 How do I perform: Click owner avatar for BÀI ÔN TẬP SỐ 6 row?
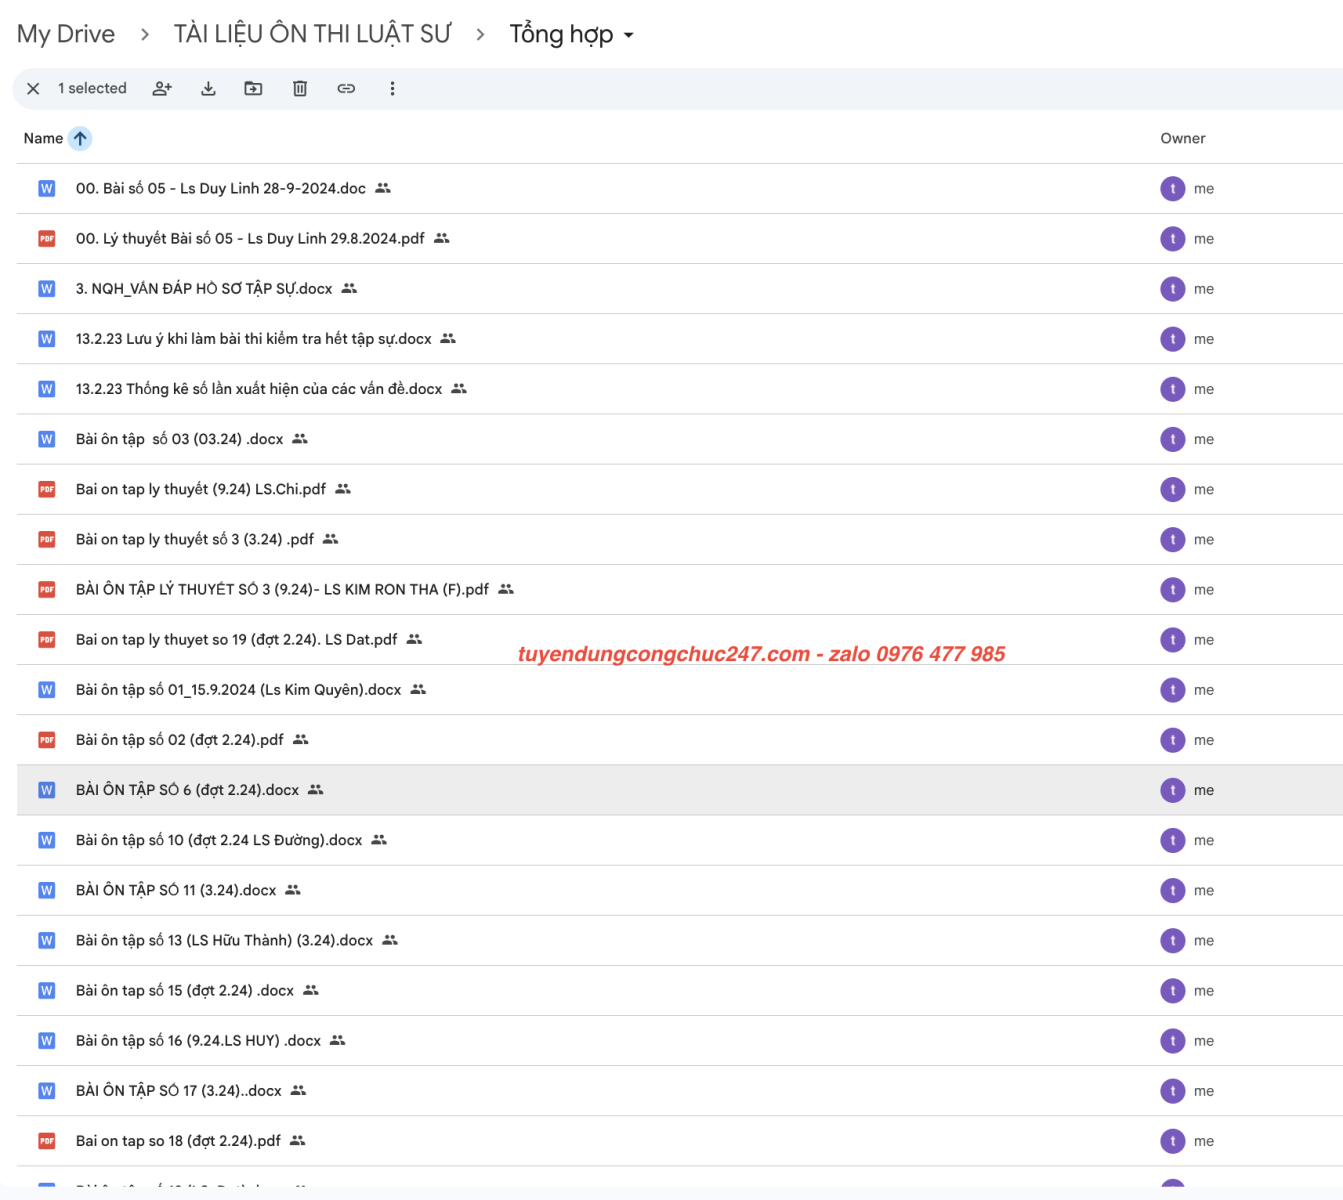pos(1172,790)
